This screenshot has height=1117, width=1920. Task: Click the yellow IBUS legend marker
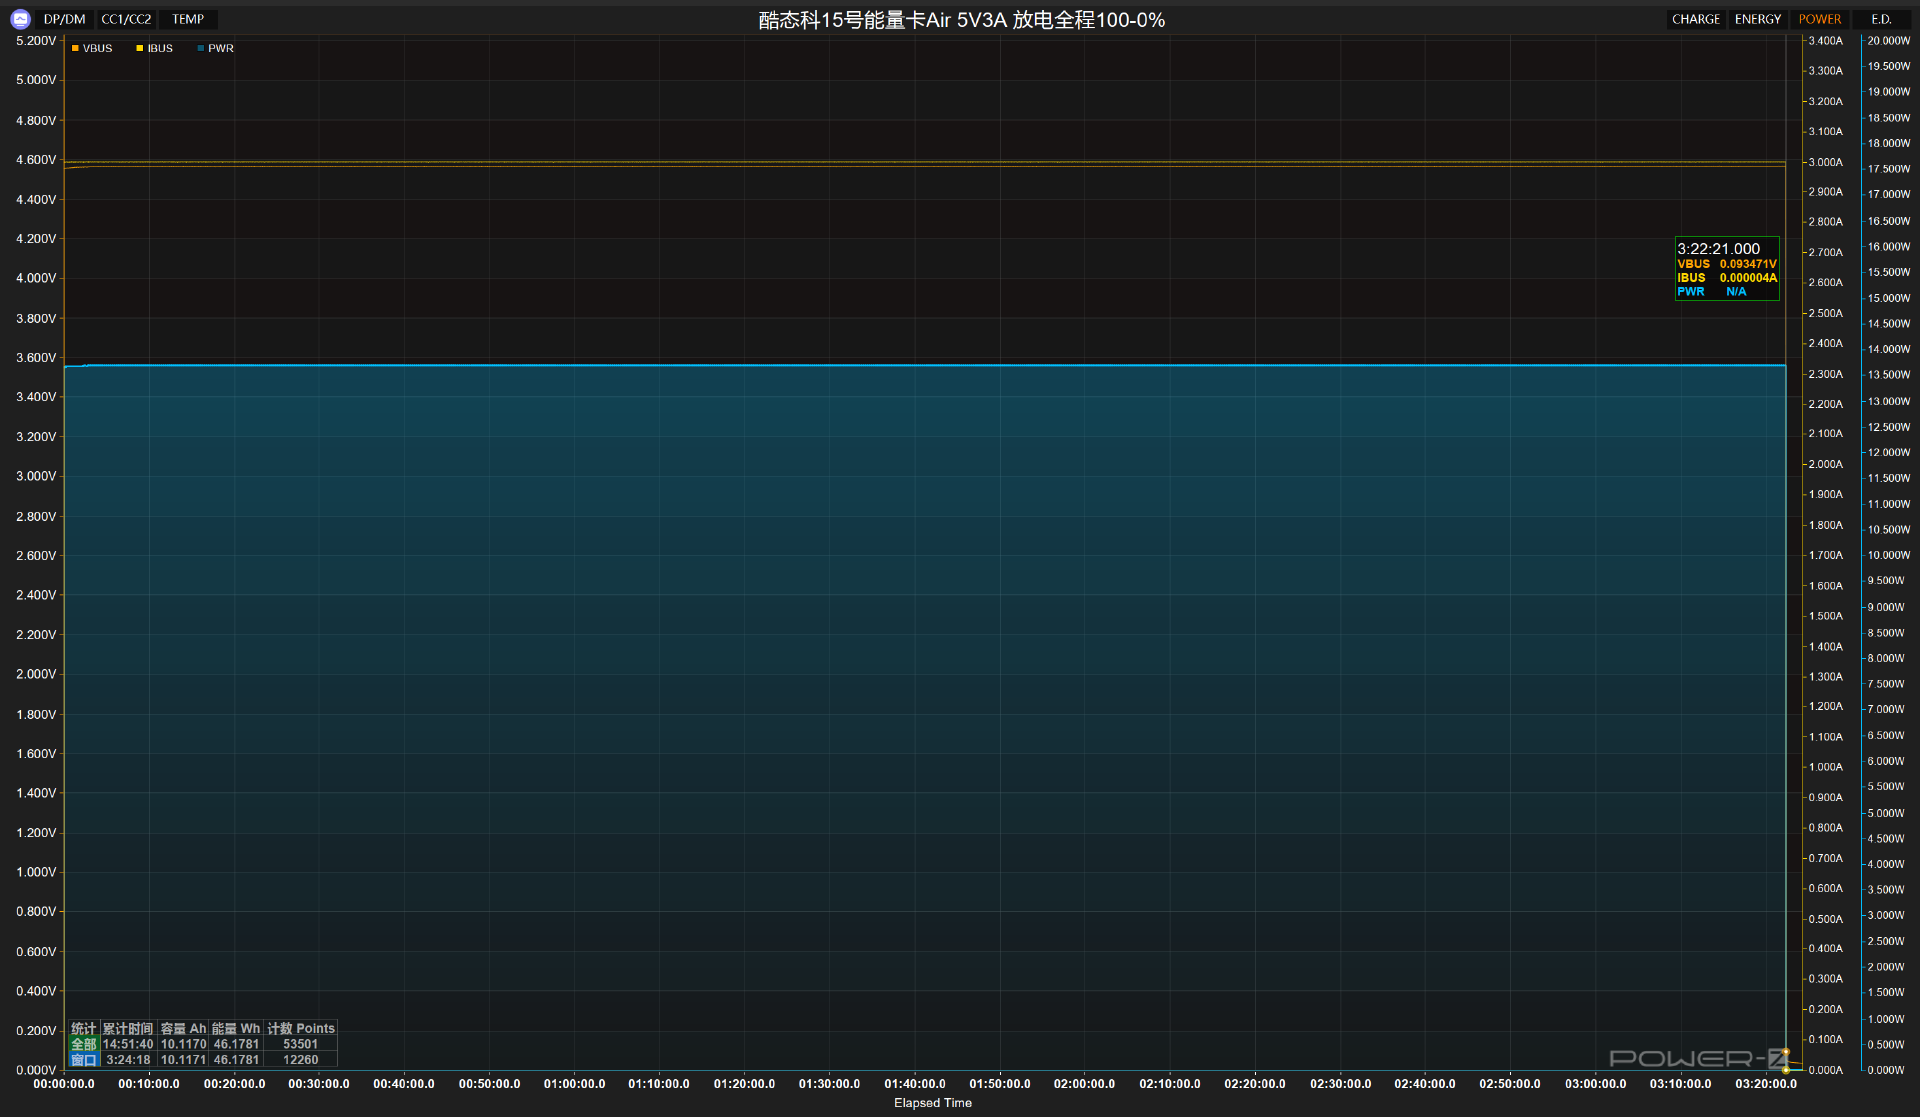pos(140,48)
